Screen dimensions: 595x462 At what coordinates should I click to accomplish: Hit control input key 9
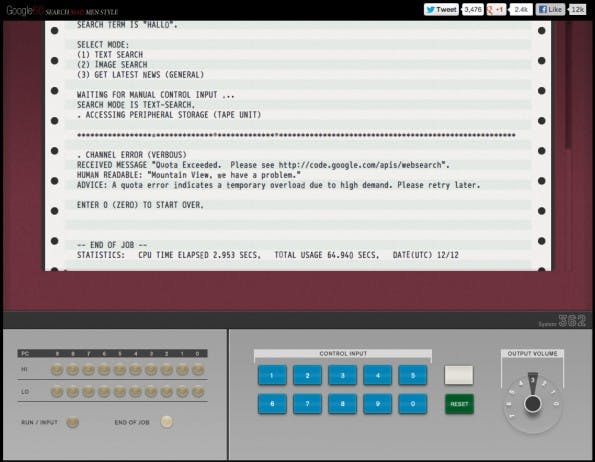(378, 404)
